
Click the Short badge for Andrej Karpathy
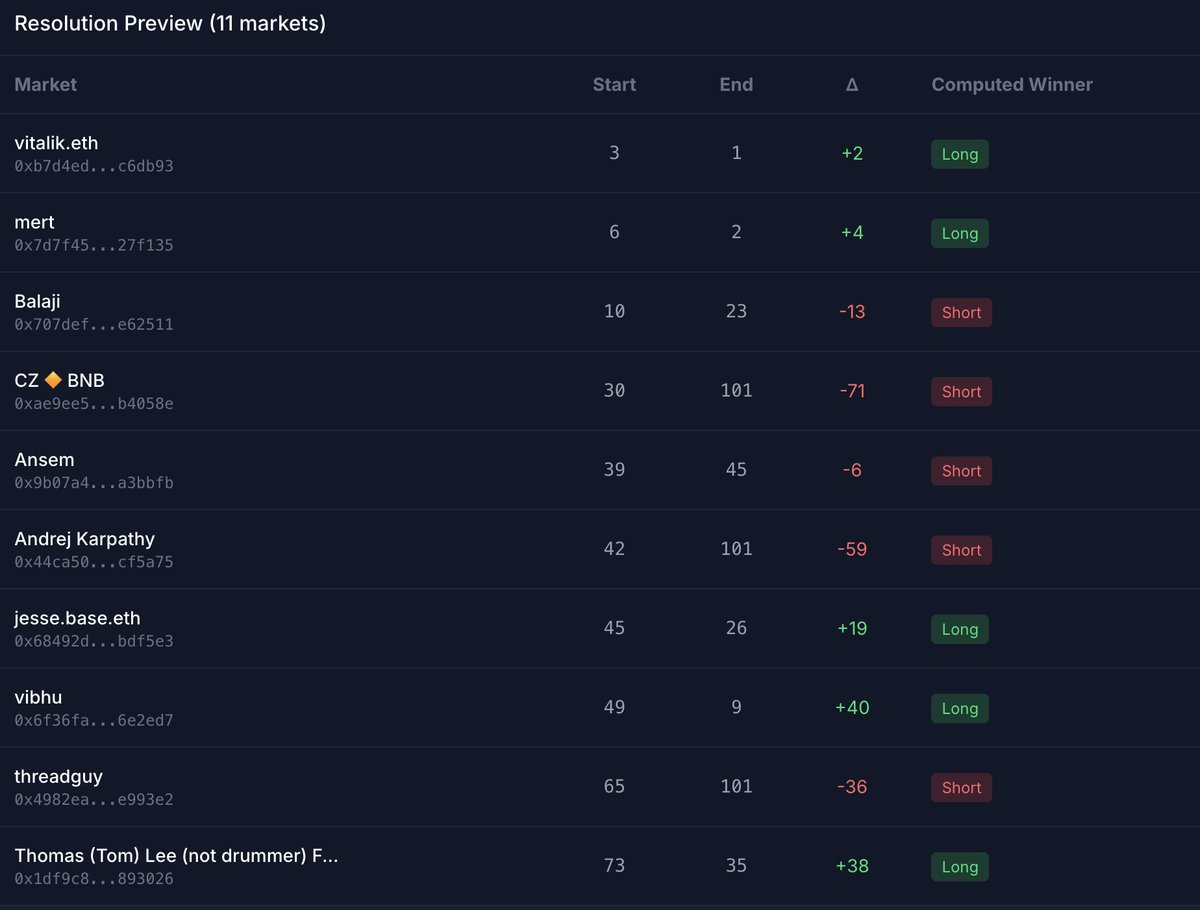click(x=961, y=550)
